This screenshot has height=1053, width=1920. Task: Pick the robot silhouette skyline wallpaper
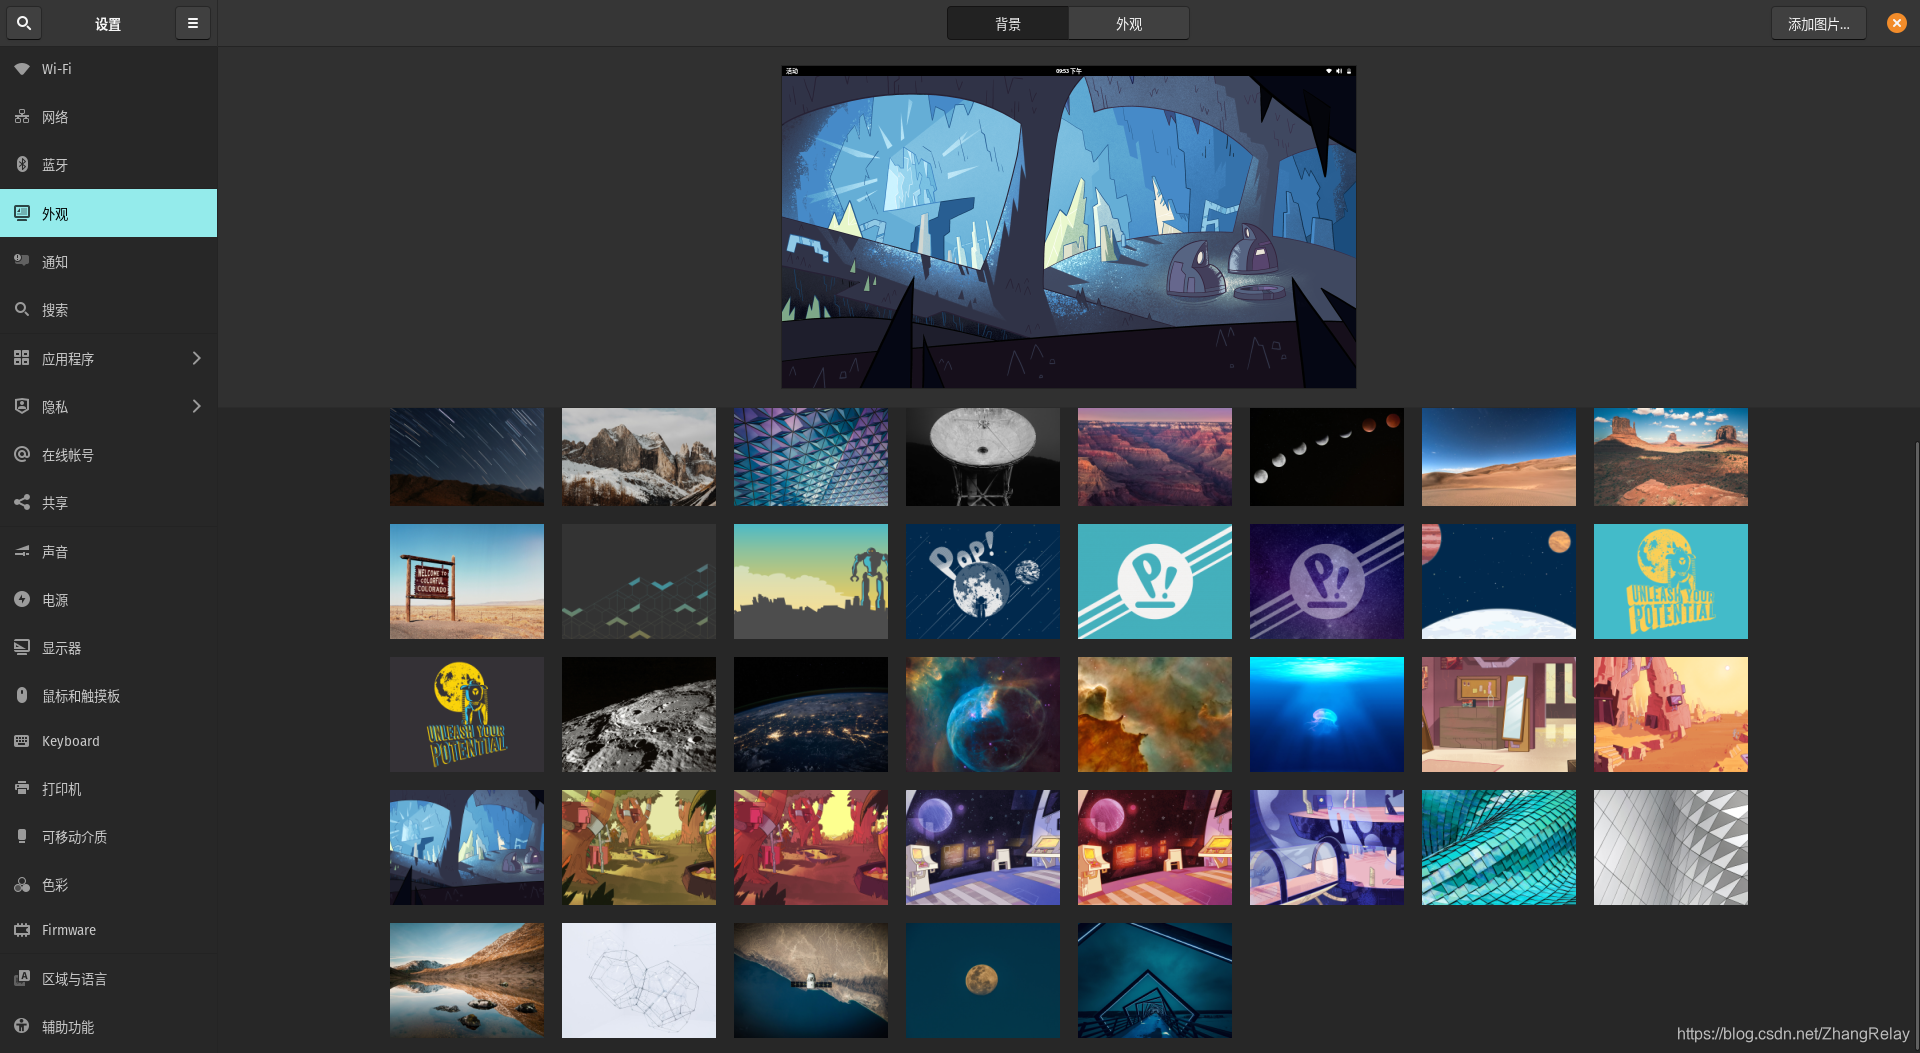coord(811,581)
